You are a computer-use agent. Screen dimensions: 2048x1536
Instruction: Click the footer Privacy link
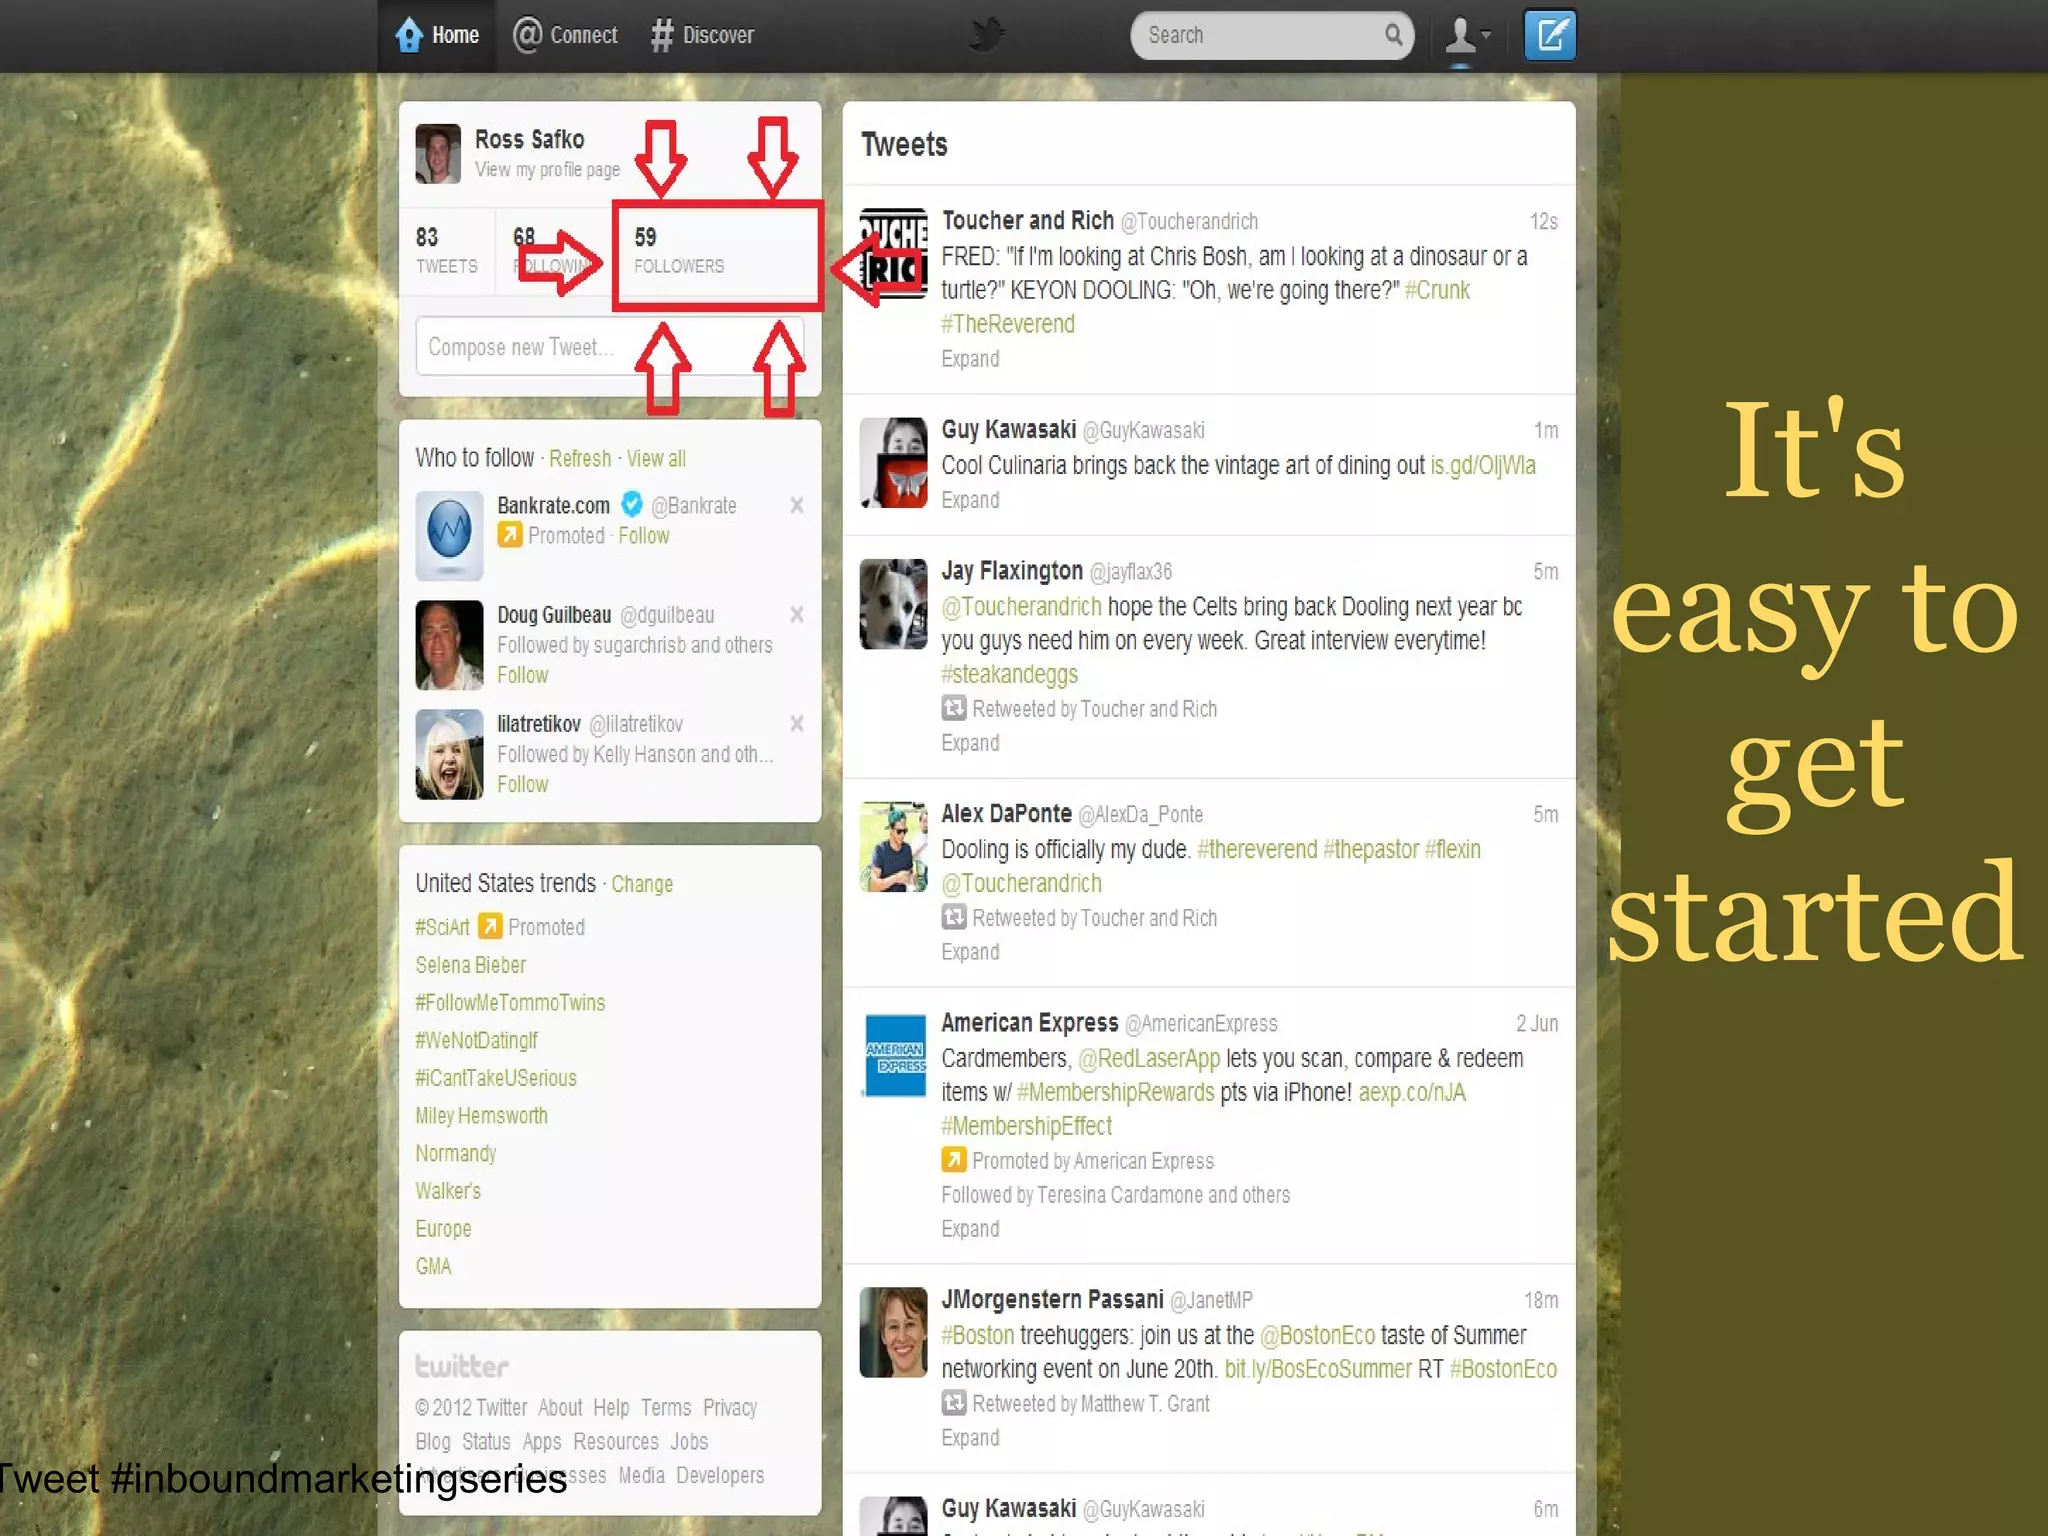tap(730, 1408)
